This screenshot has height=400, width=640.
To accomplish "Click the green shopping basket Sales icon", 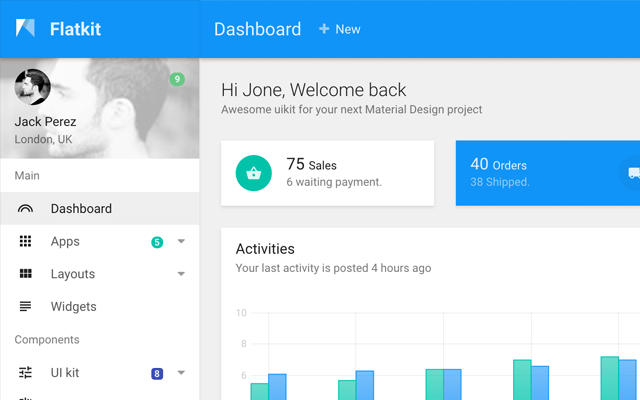I will tap(254, 173).
